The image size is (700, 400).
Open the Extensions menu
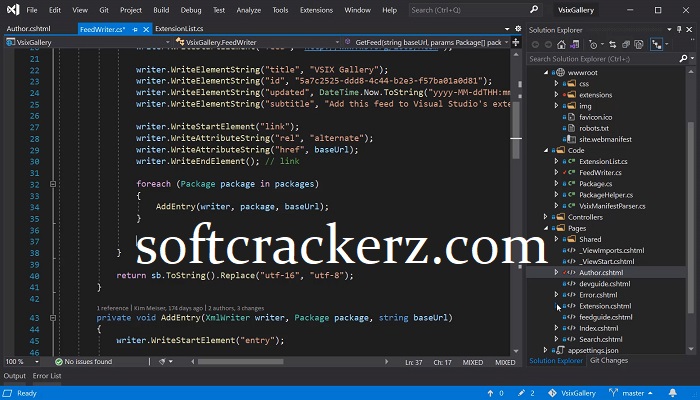pyautogui.click(x=317, y=10)
